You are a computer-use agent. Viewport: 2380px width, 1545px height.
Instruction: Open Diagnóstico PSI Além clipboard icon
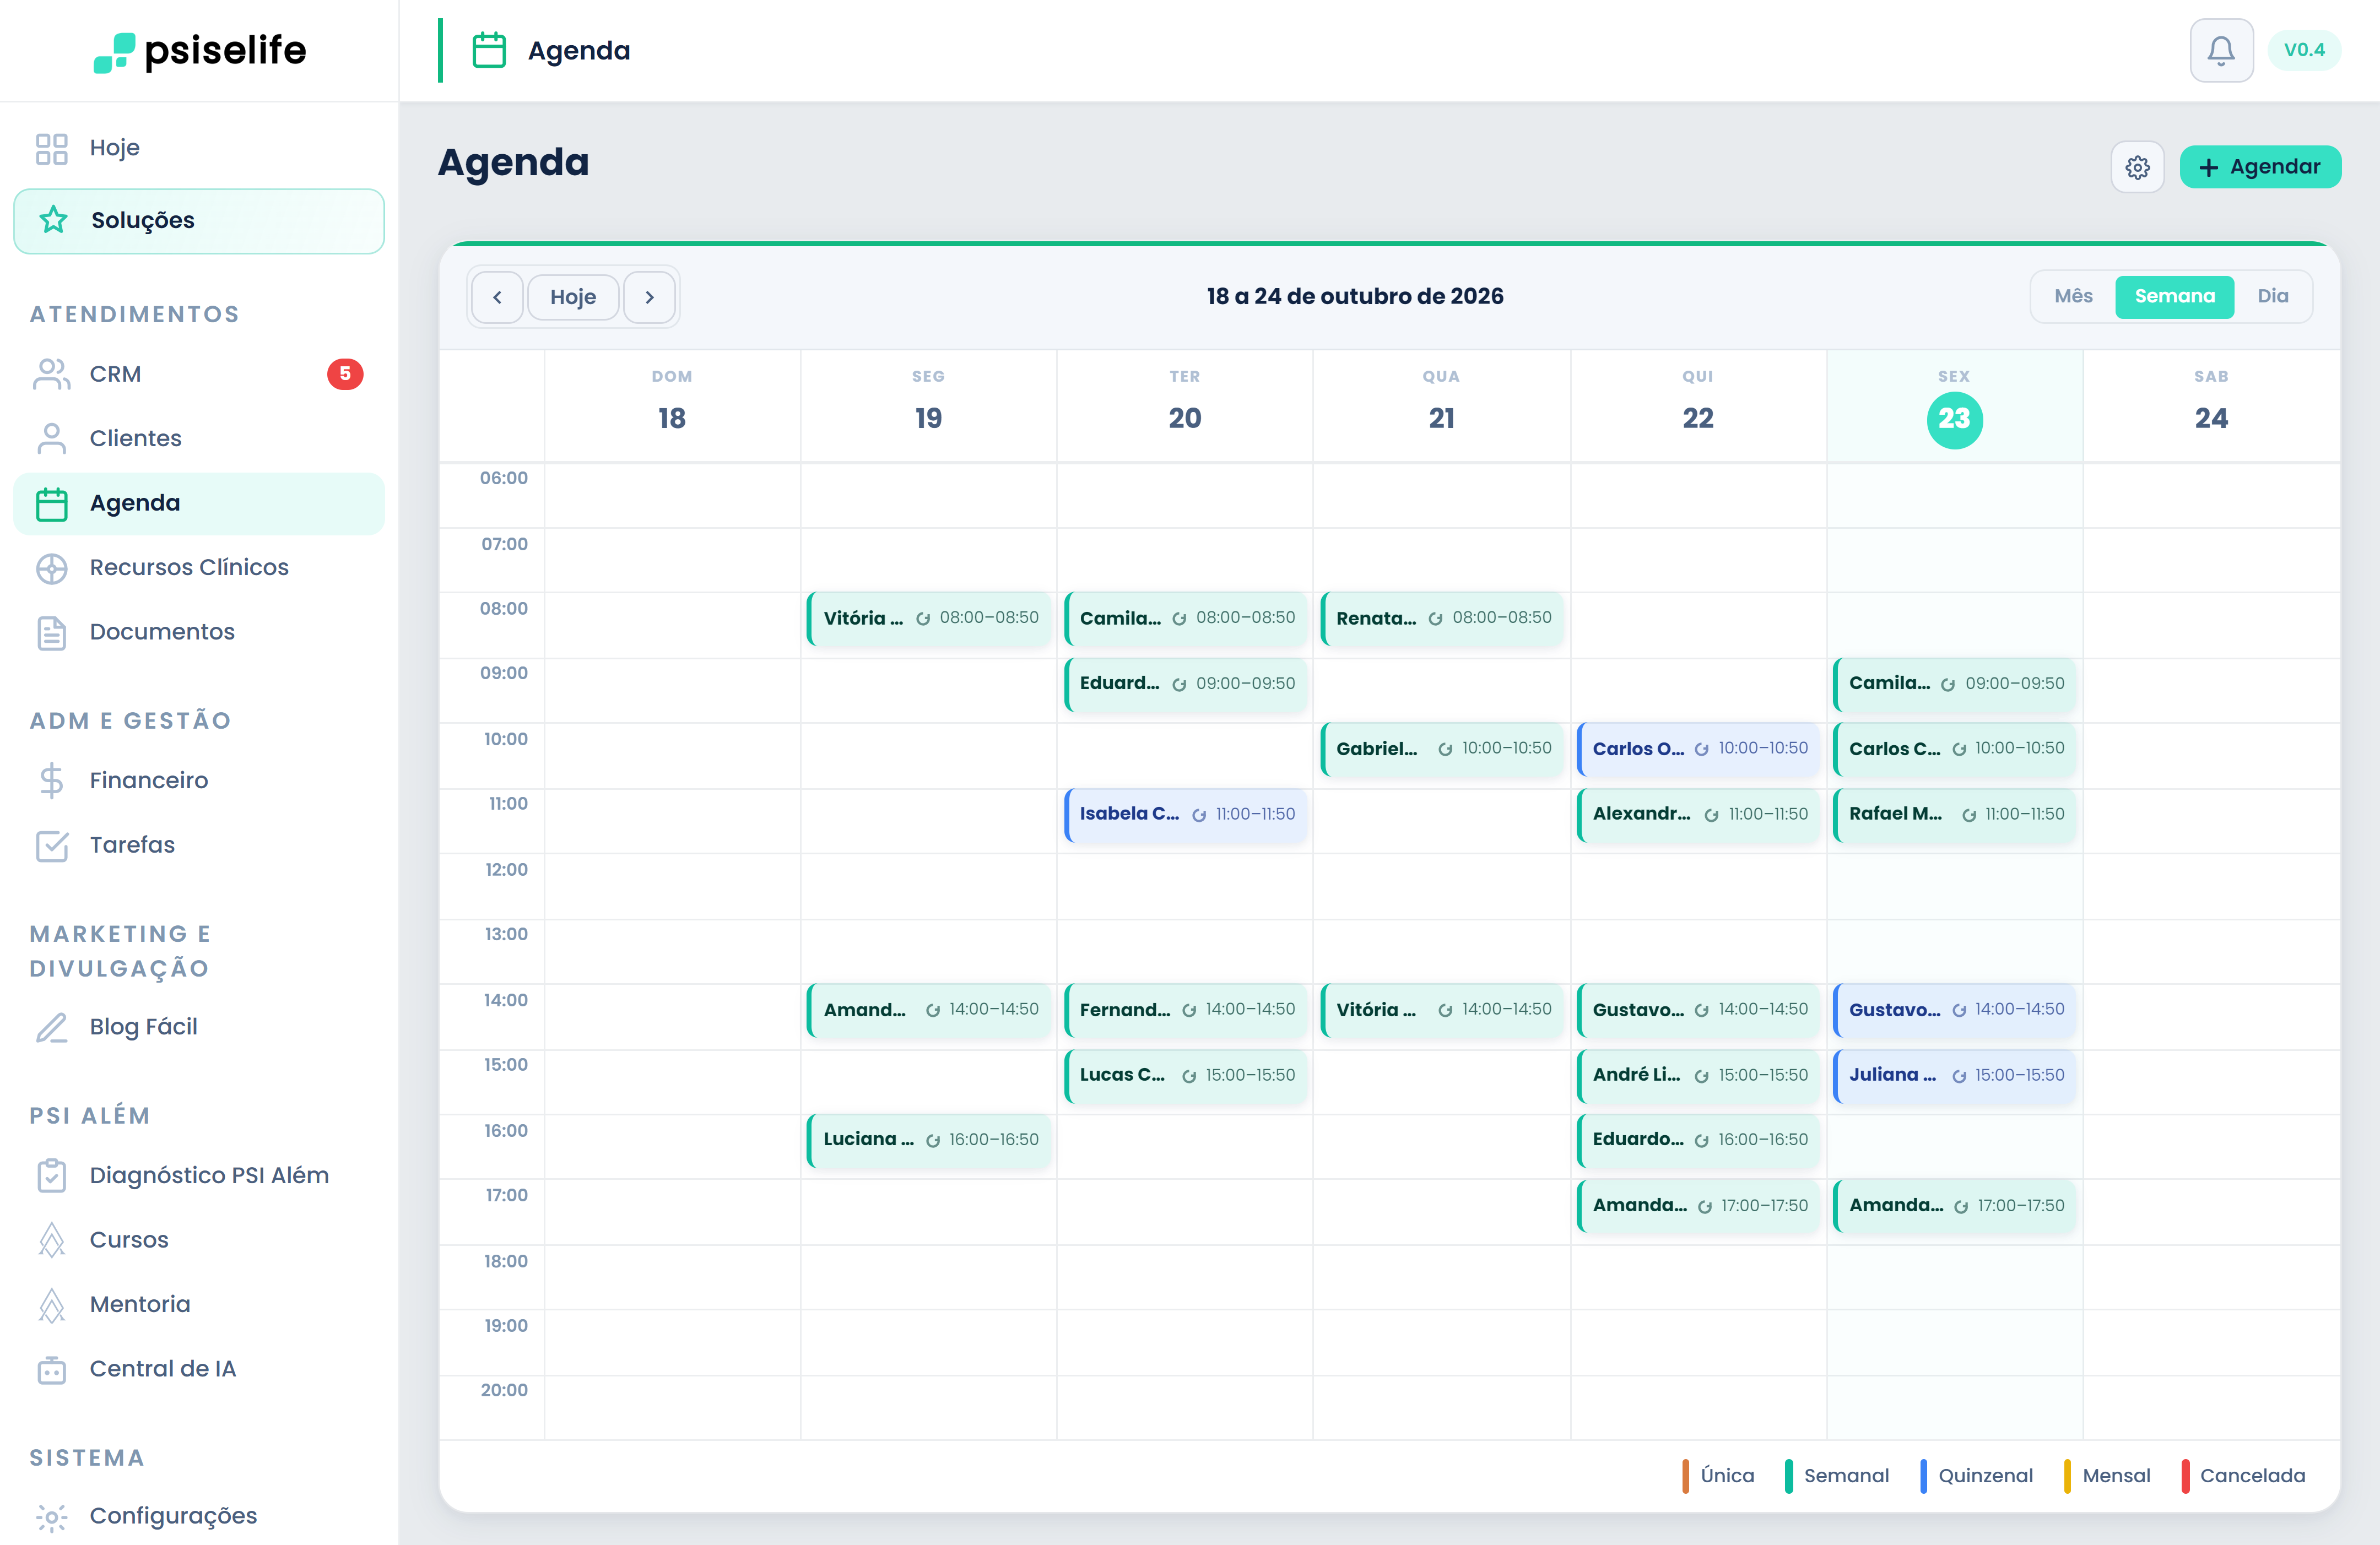[x=51, y=1175]
